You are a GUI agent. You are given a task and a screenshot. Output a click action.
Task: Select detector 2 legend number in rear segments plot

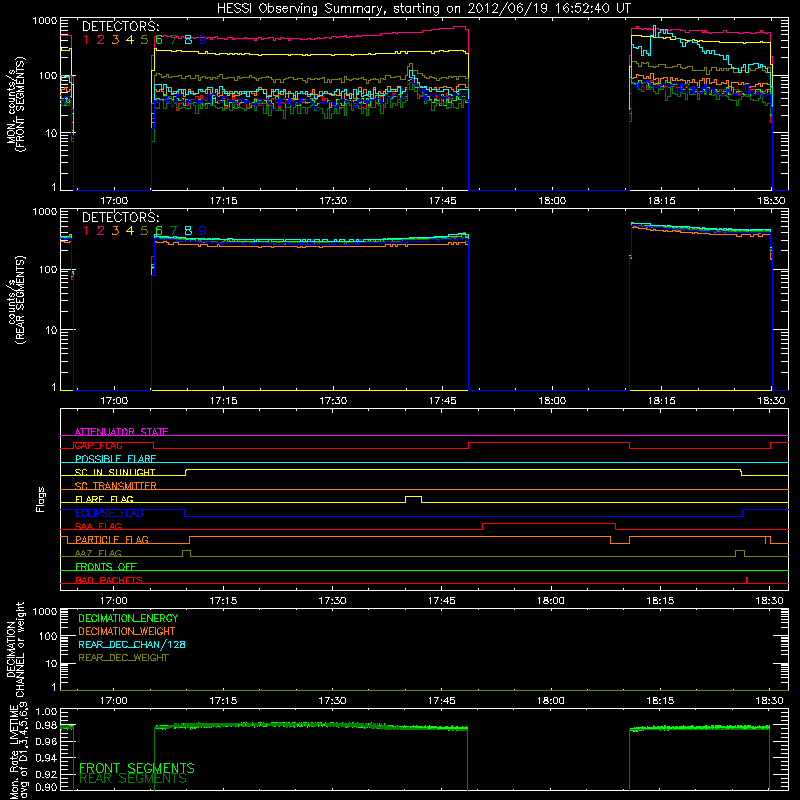point(101,231)
